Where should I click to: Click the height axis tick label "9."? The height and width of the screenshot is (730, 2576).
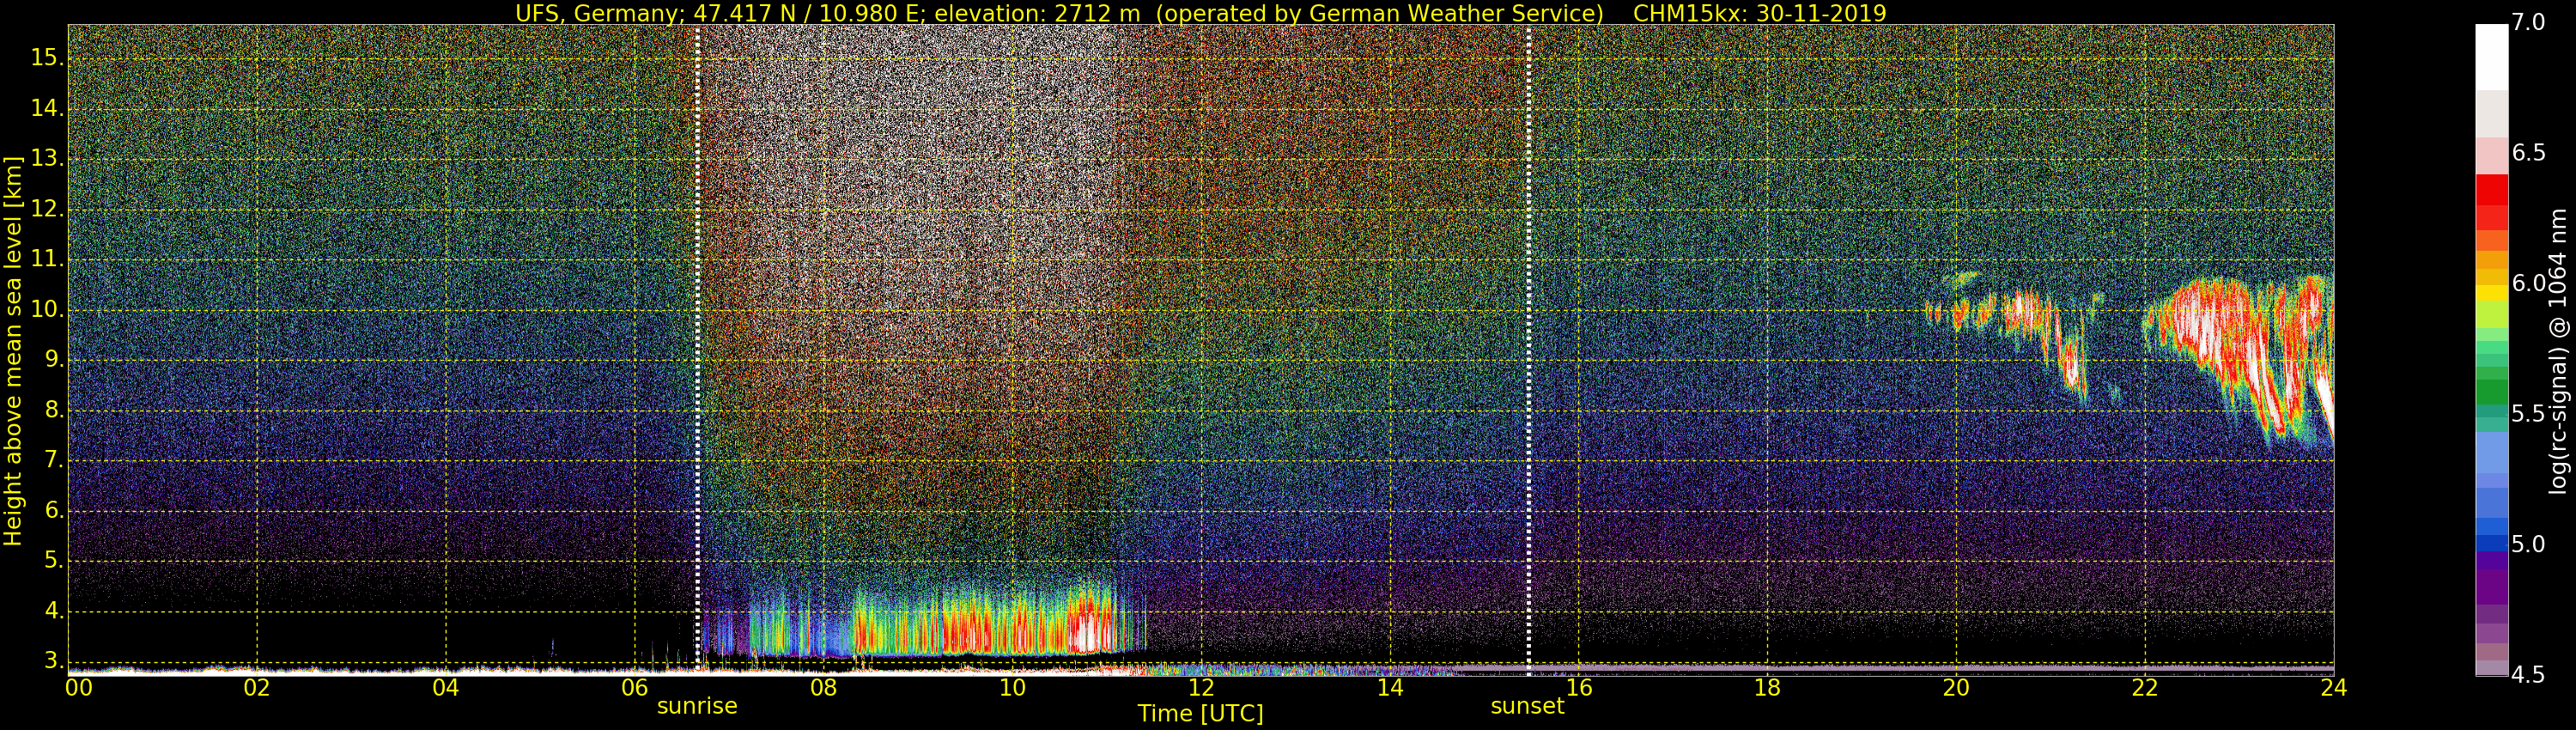point(54,360)
